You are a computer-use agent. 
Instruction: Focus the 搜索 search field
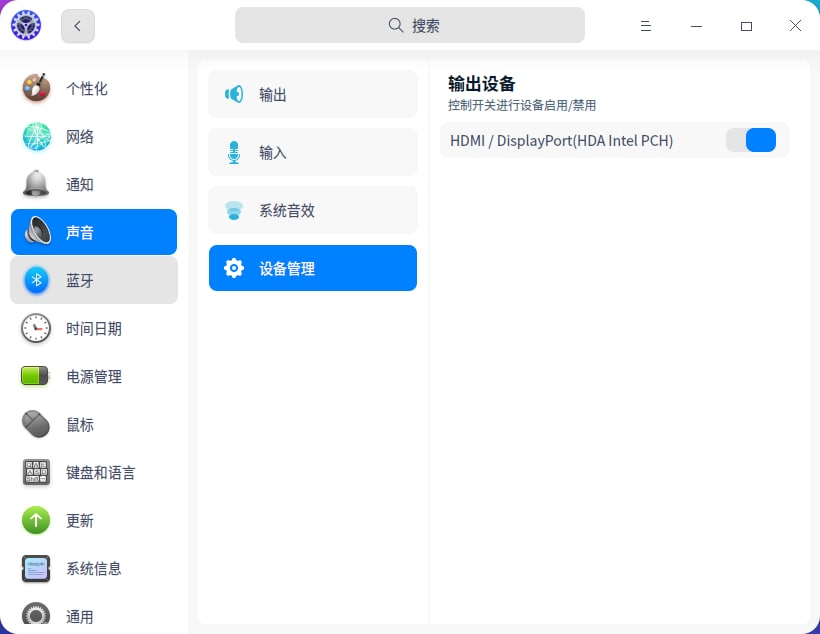click(x=409, y=25)
